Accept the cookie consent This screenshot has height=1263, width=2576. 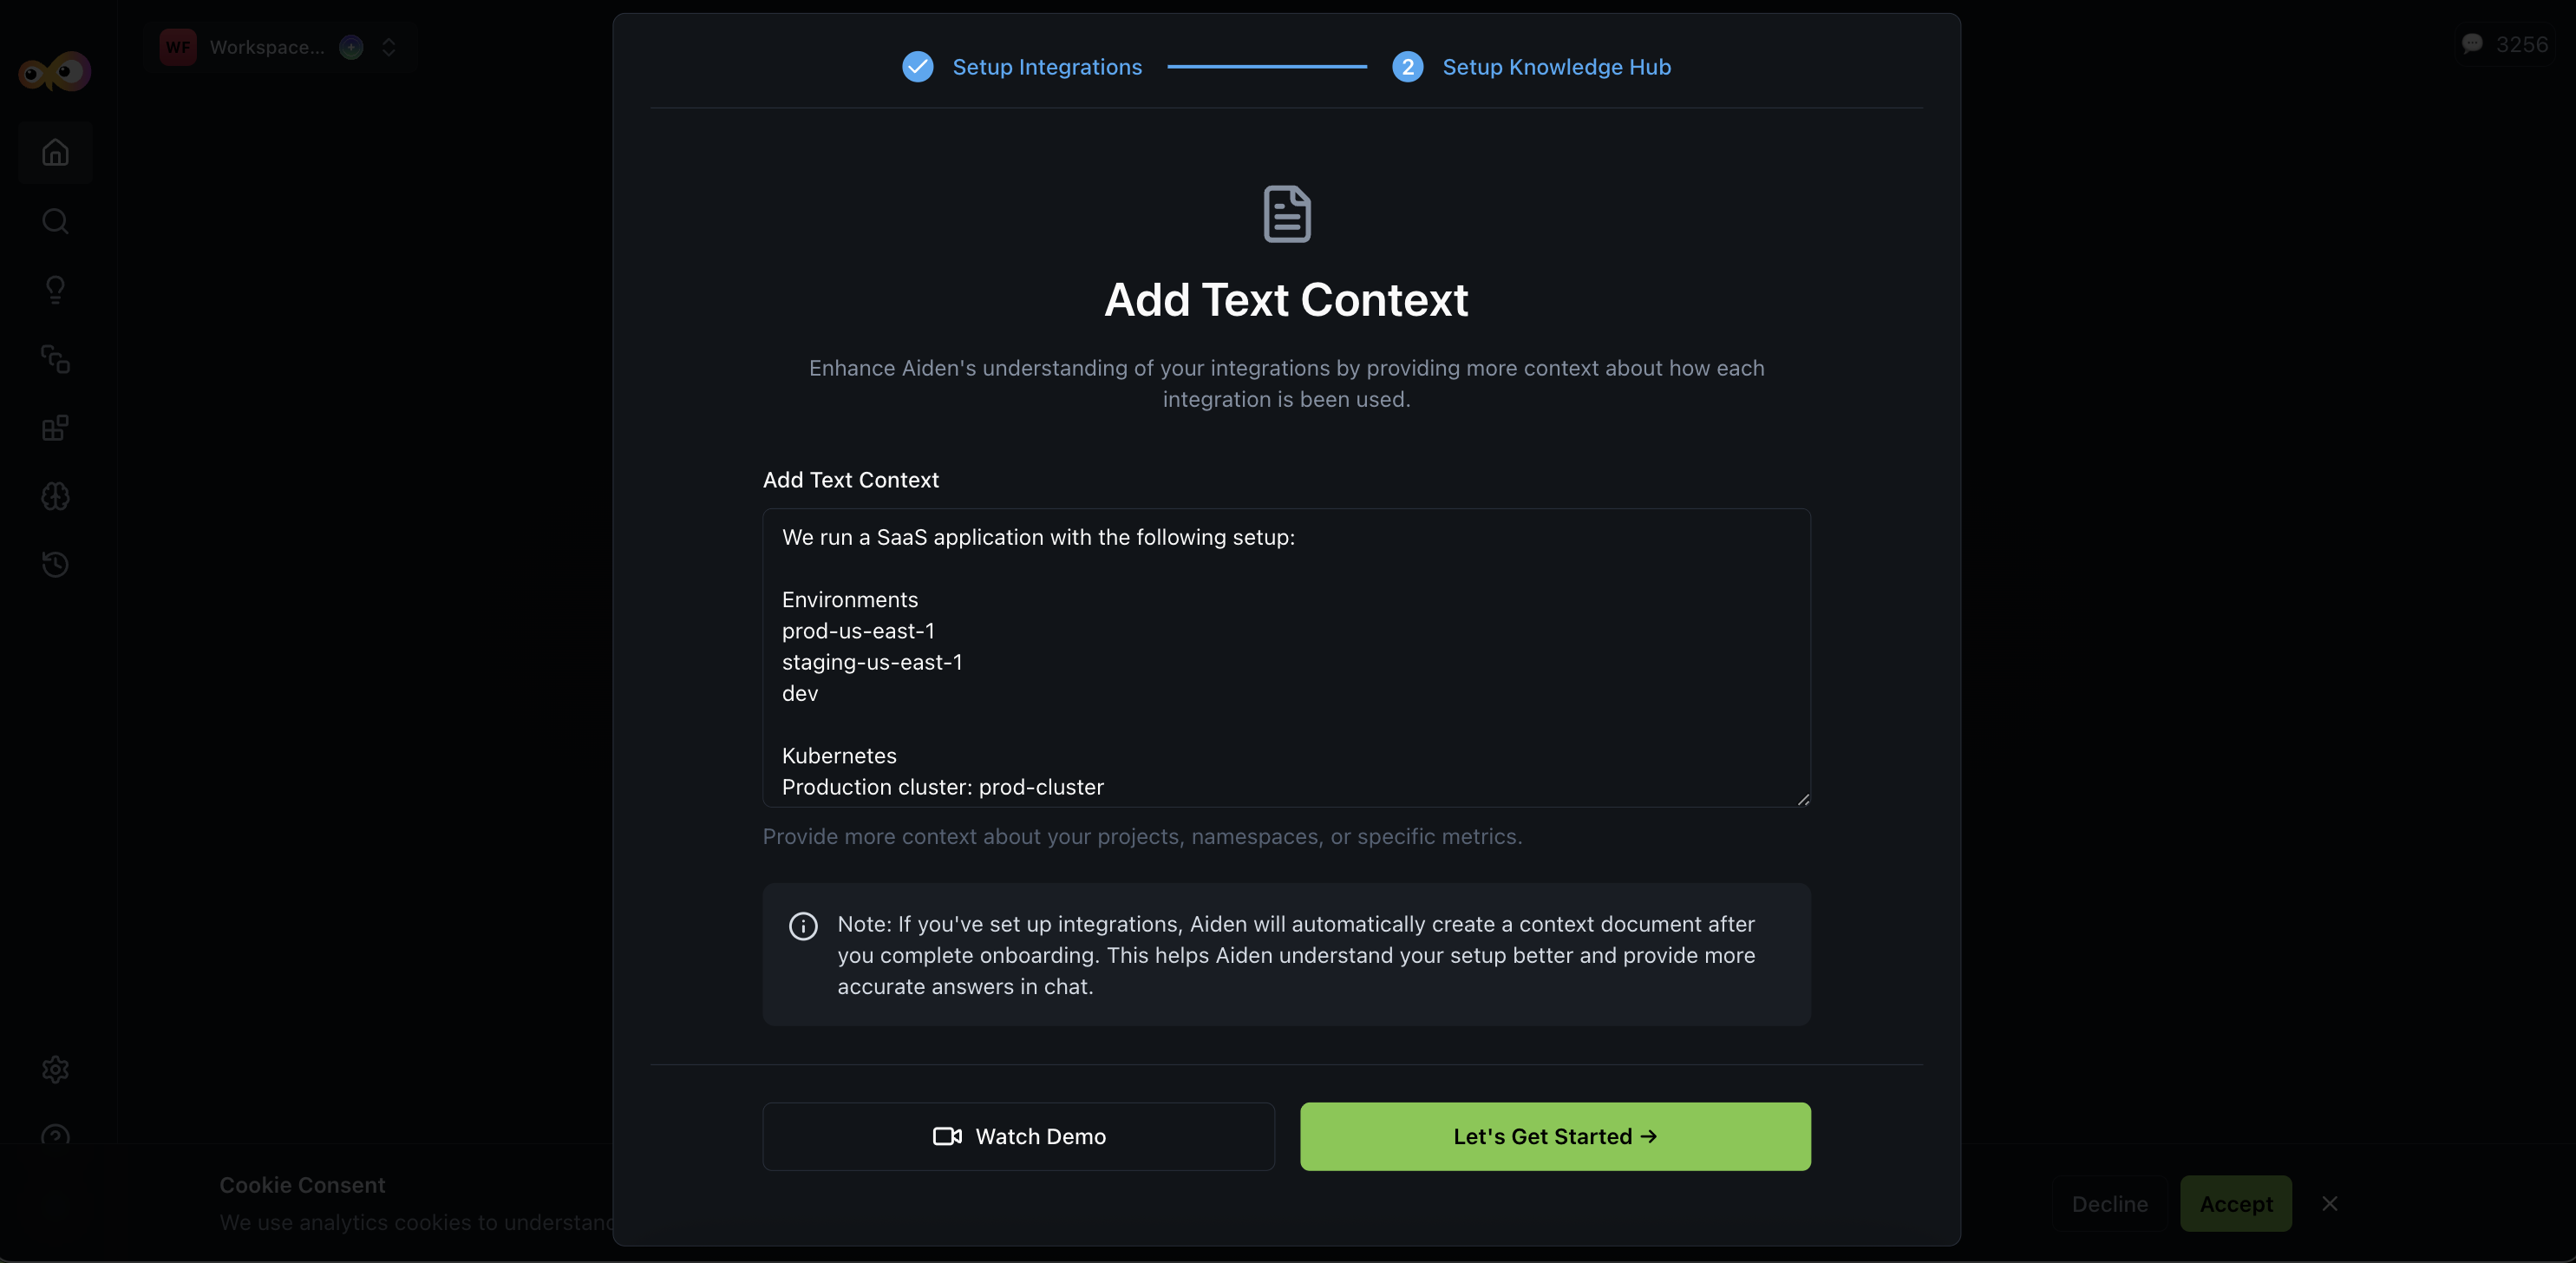[x=2236, y=1203]
